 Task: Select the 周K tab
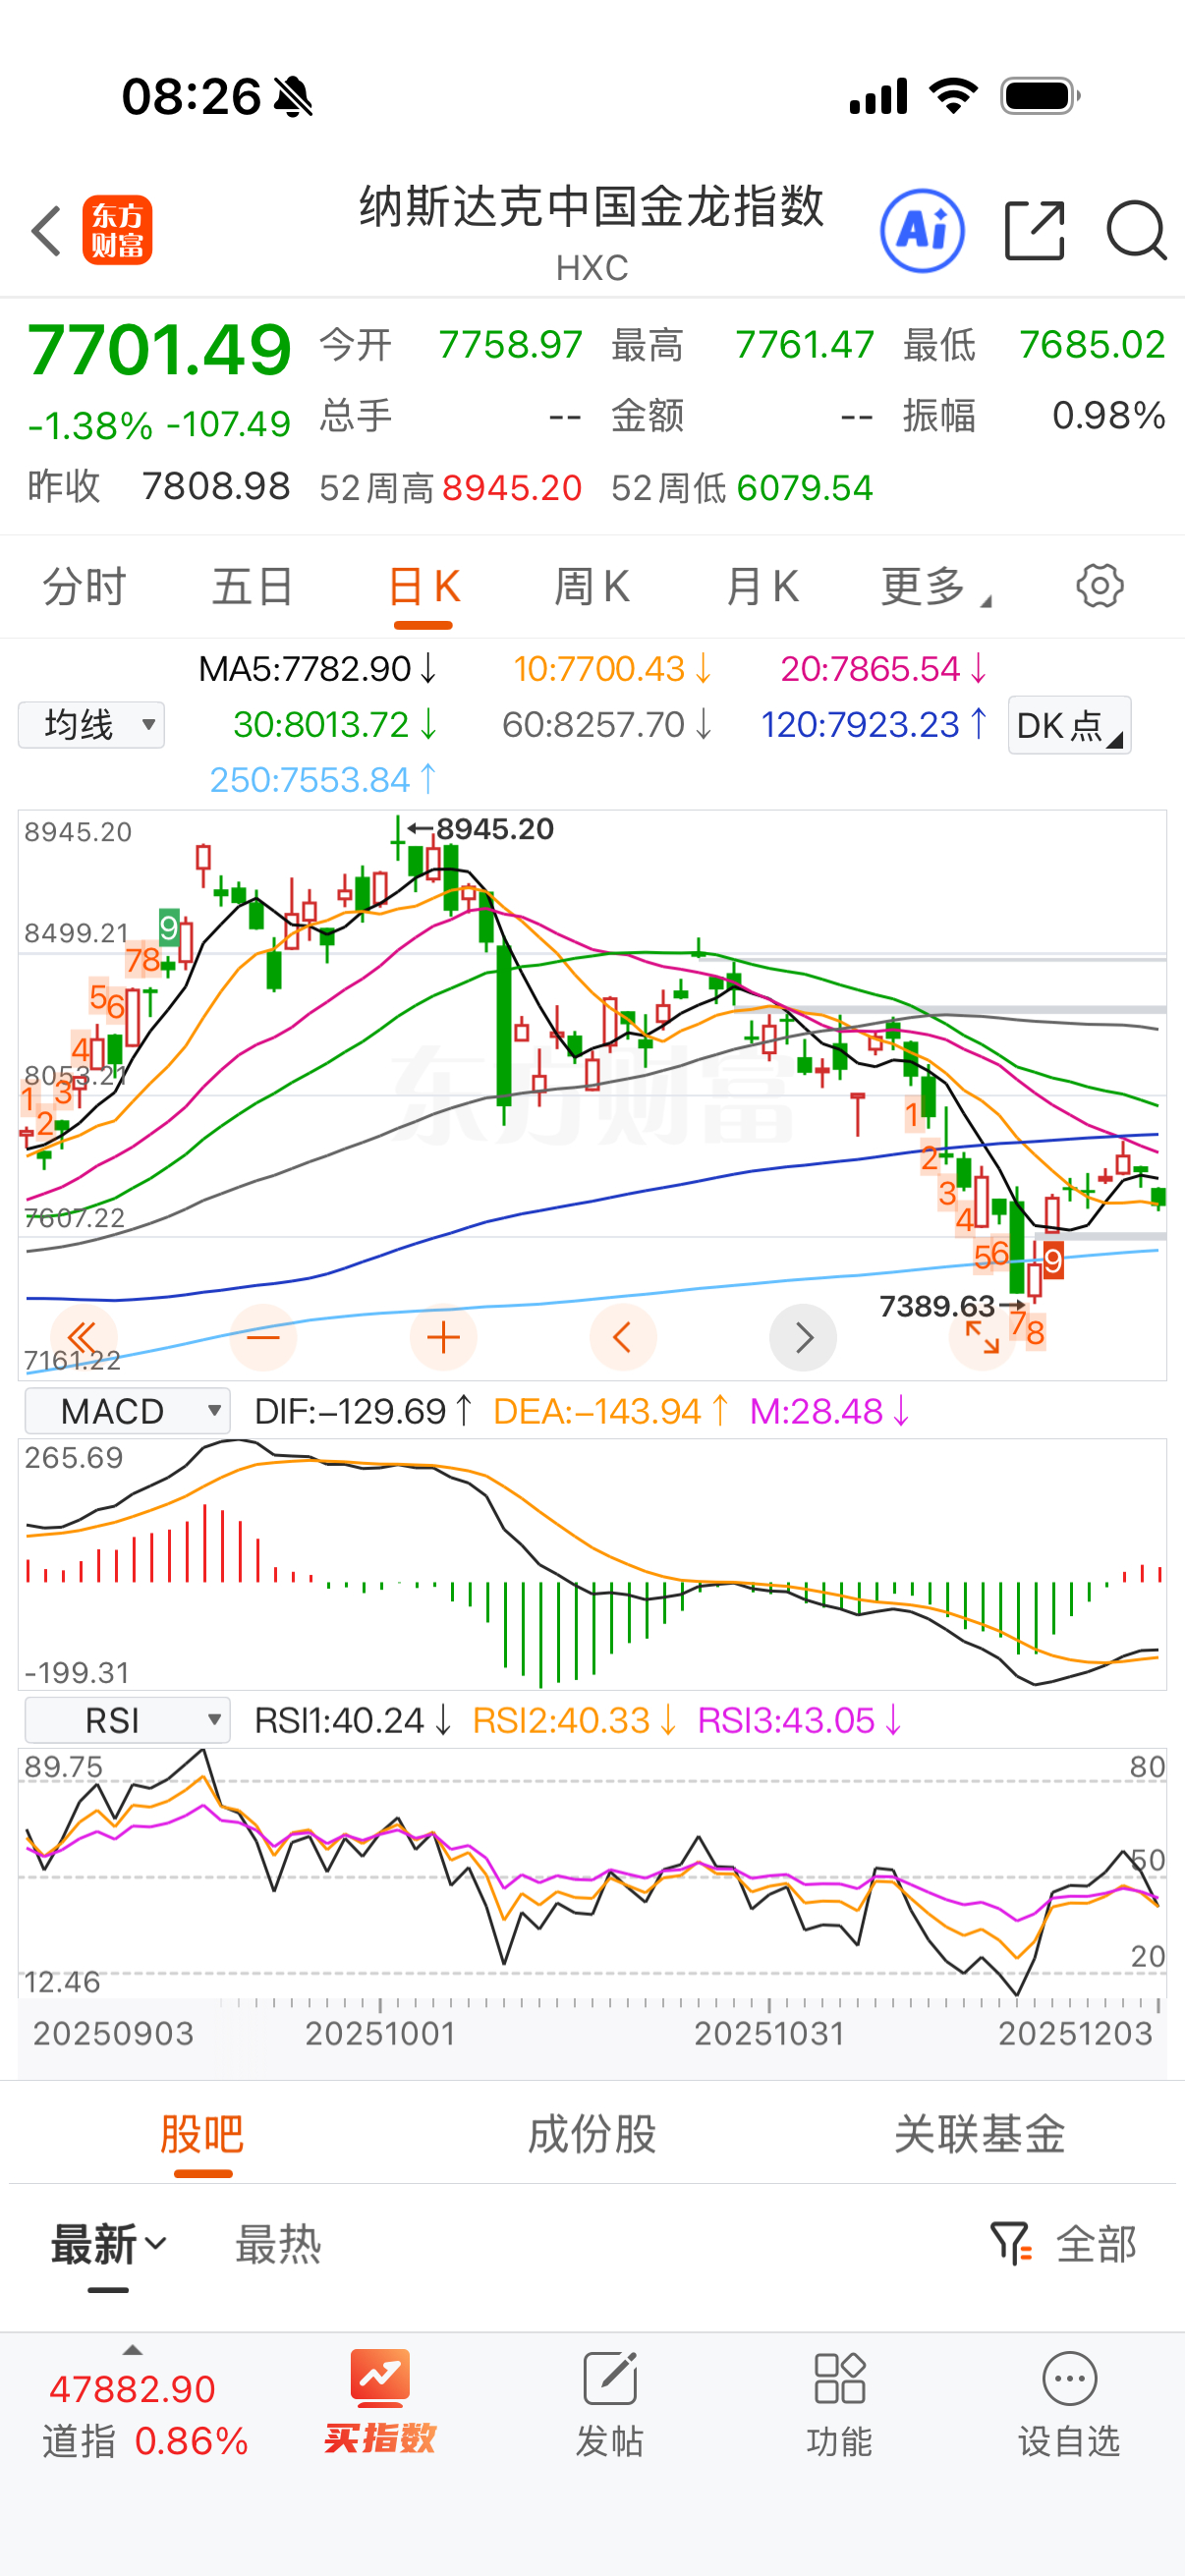[x=592, y=586]
